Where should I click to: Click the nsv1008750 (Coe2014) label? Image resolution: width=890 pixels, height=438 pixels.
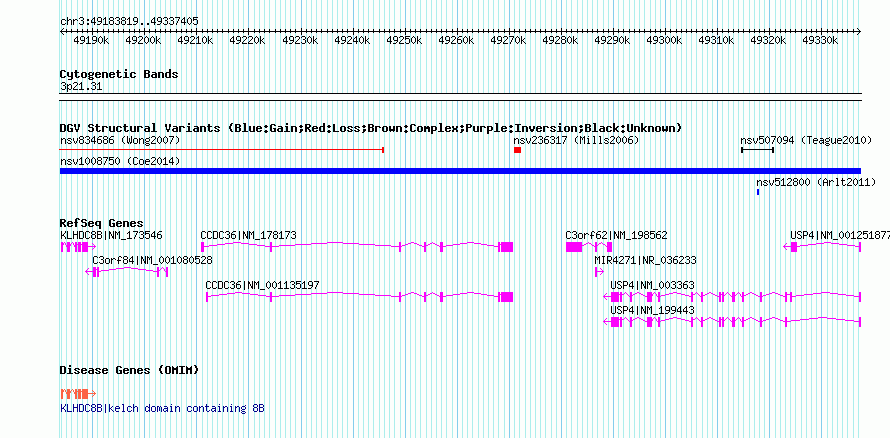pos(120,162)
